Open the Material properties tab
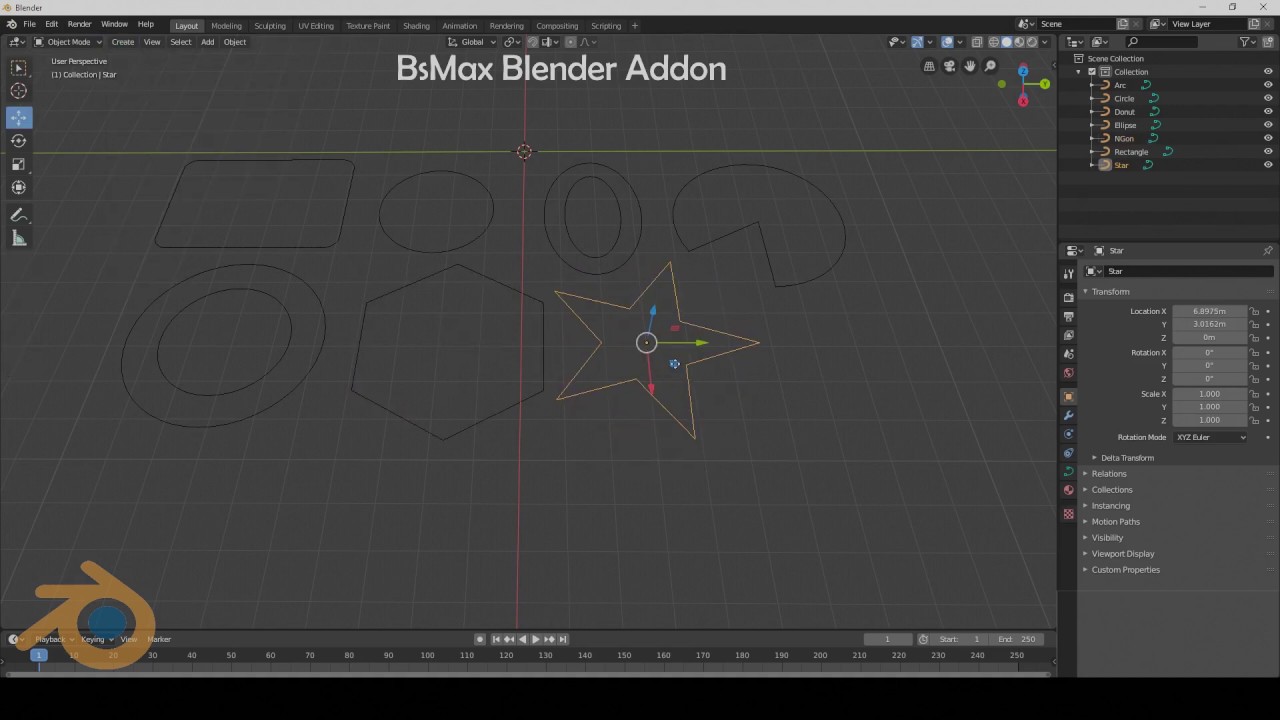The height and width of the screenshot is (720, 1280). [1068, 490]
